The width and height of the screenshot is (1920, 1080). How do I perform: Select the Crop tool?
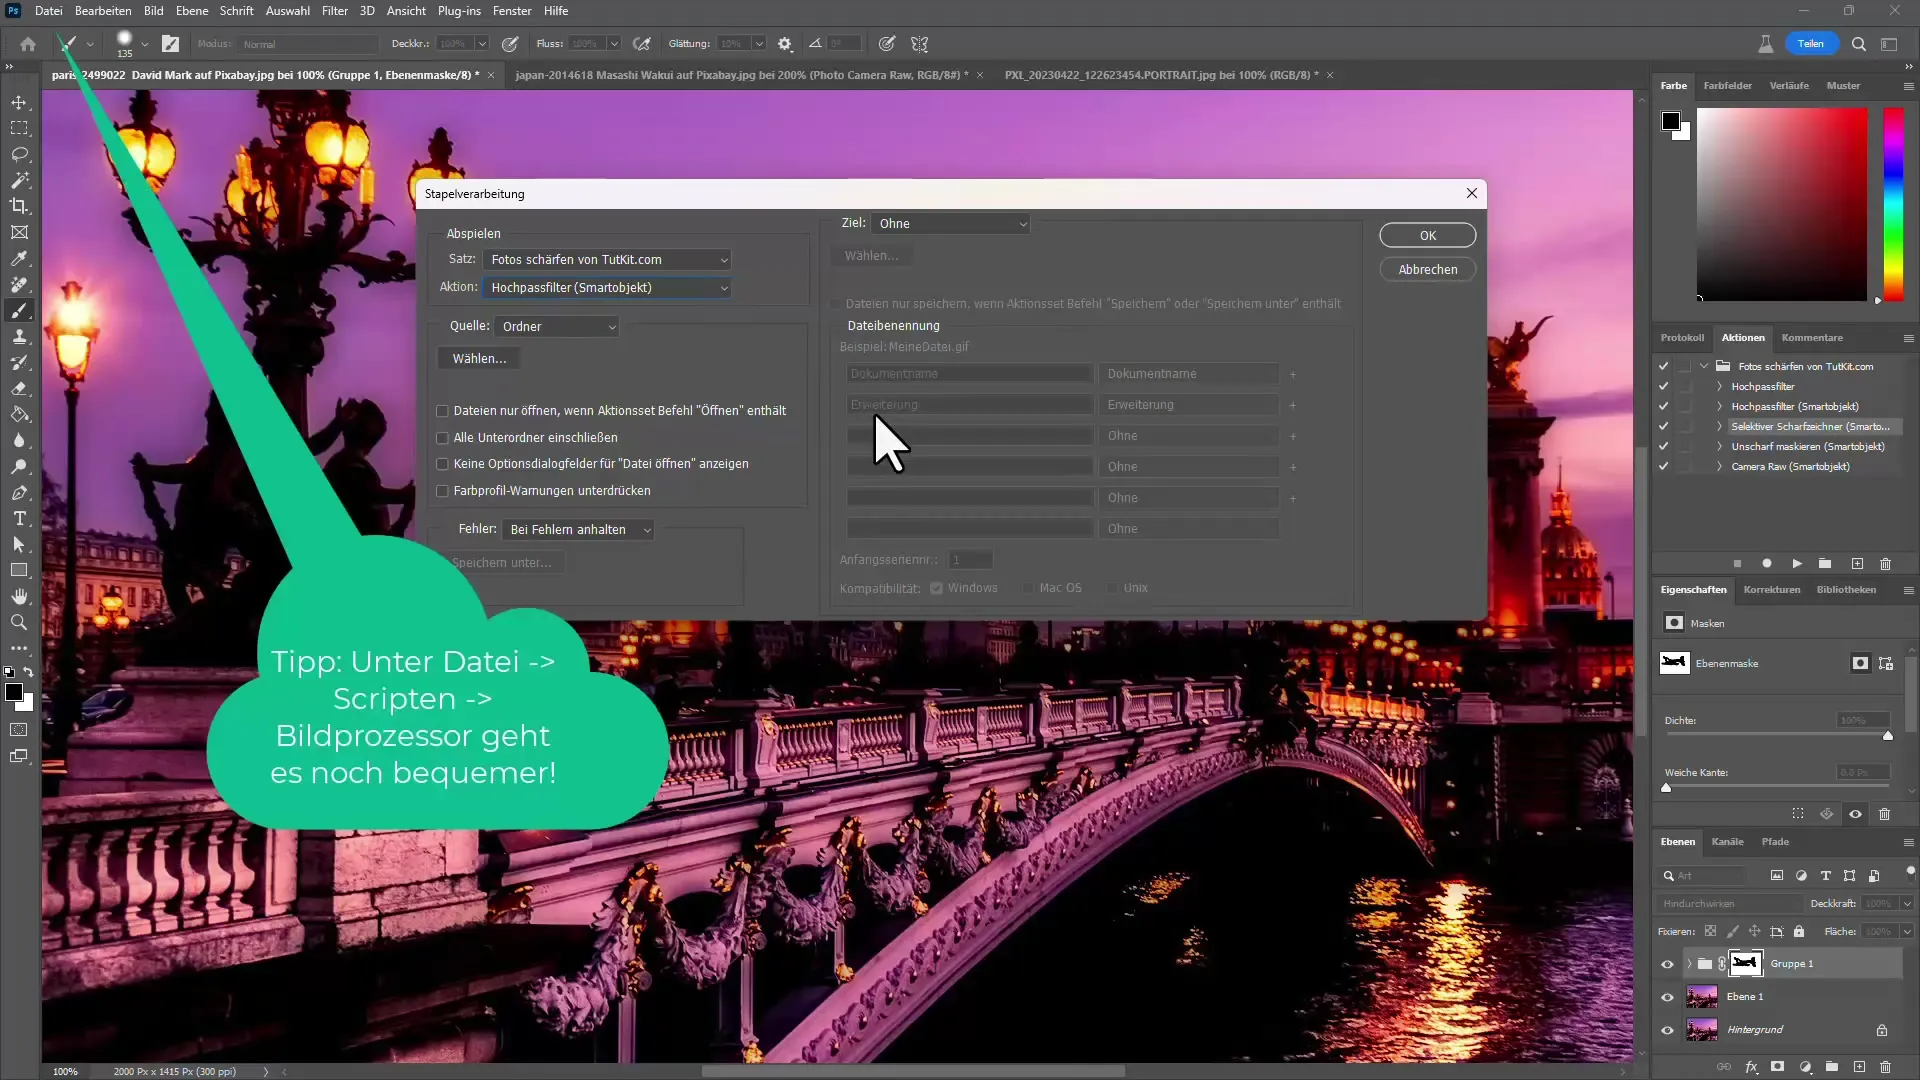[x=19, y=206]
